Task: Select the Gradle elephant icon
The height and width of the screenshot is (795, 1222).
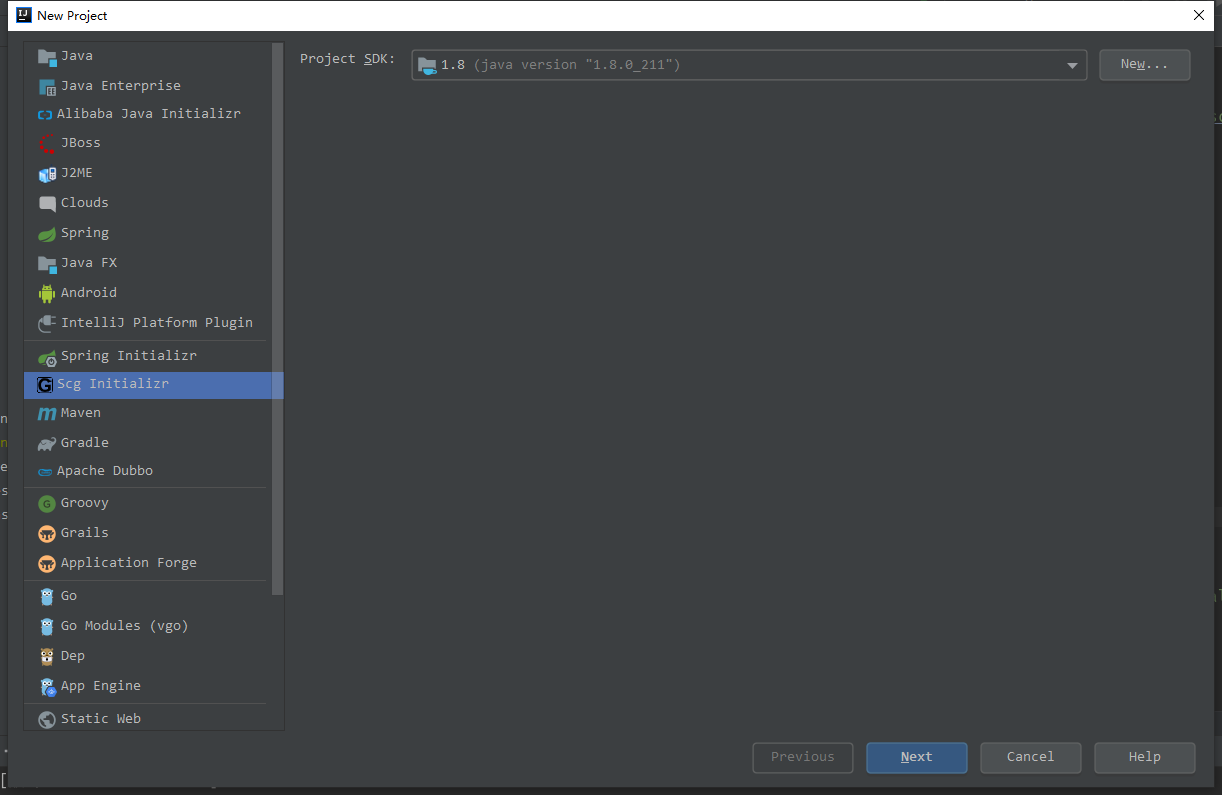Action: pyautogui.click(x=47, y=443)
